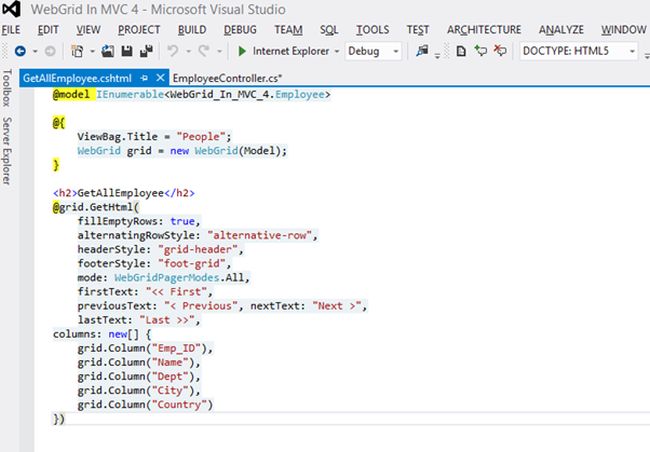This screenshot has height=452, width=650.
Task: Open the New Project dropdown arrow
Action: click(92, 51)
